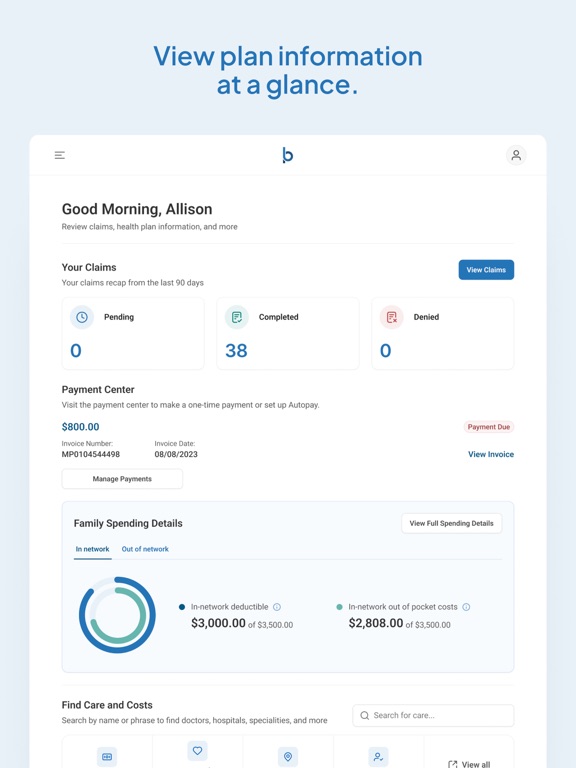Click the Search for care field
The height and width of the screenshot is (768, 576).
(433, 716)
